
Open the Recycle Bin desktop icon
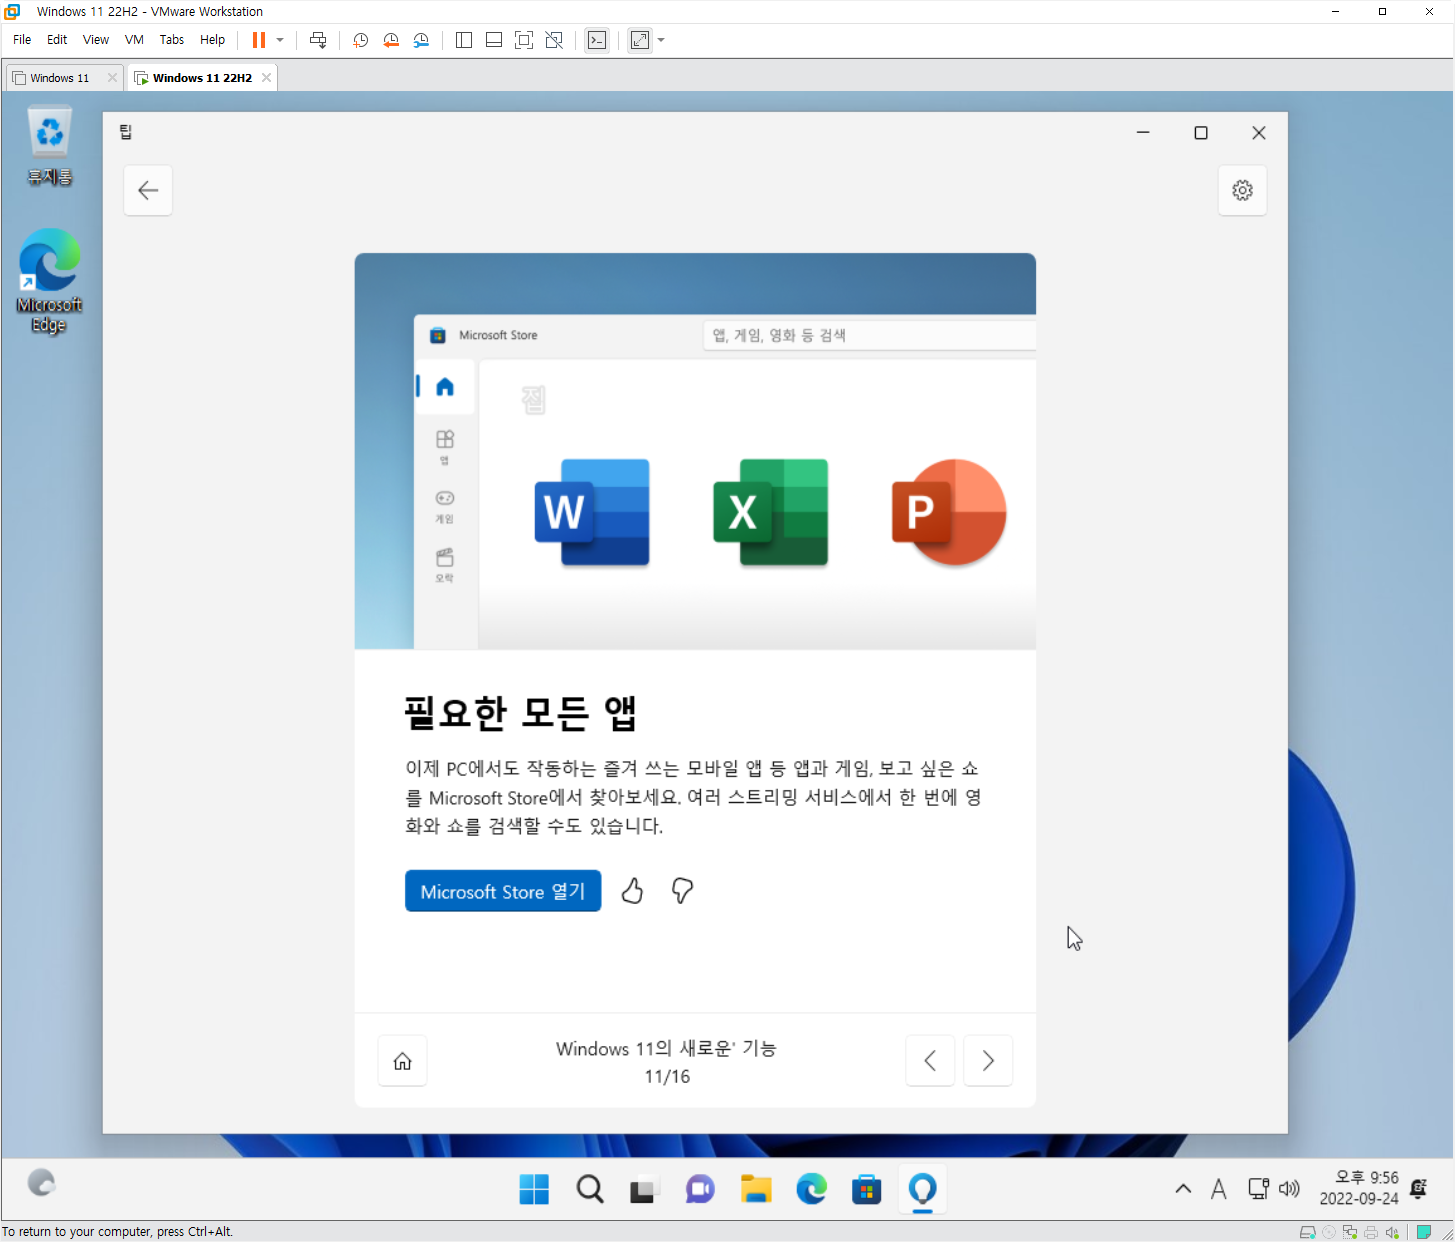point(49,146)
